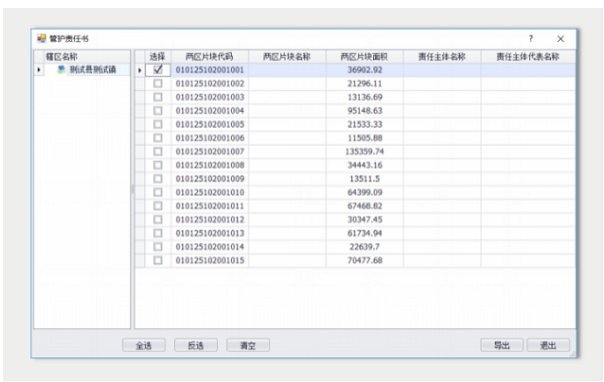Viewport: 604px width, 382px height.
Task: Click area value 34443.16
Action: click(365, 165)
